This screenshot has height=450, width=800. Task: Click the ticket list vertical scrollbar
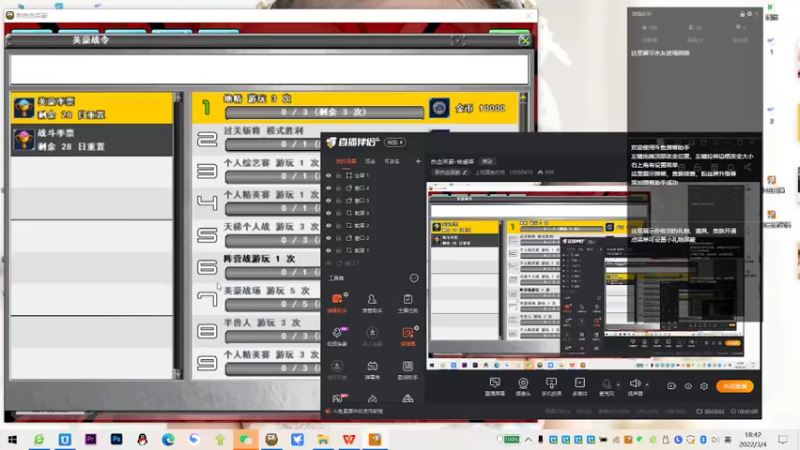(178, 236)
